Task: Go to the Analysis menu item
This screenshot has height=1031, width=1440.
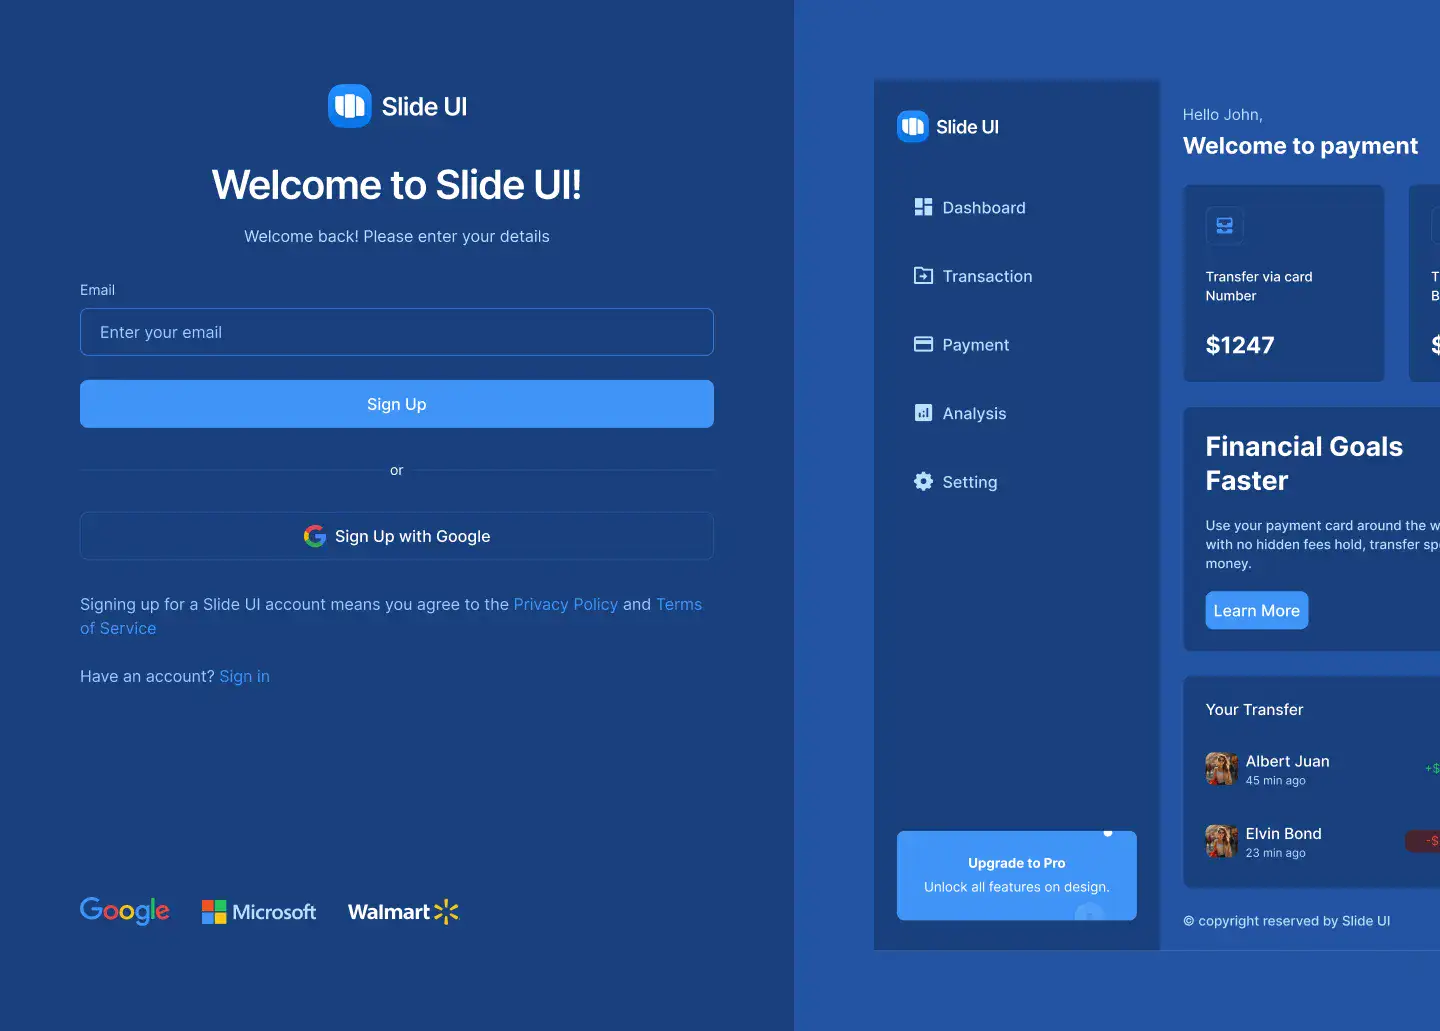Action: (x=960, y=413)
